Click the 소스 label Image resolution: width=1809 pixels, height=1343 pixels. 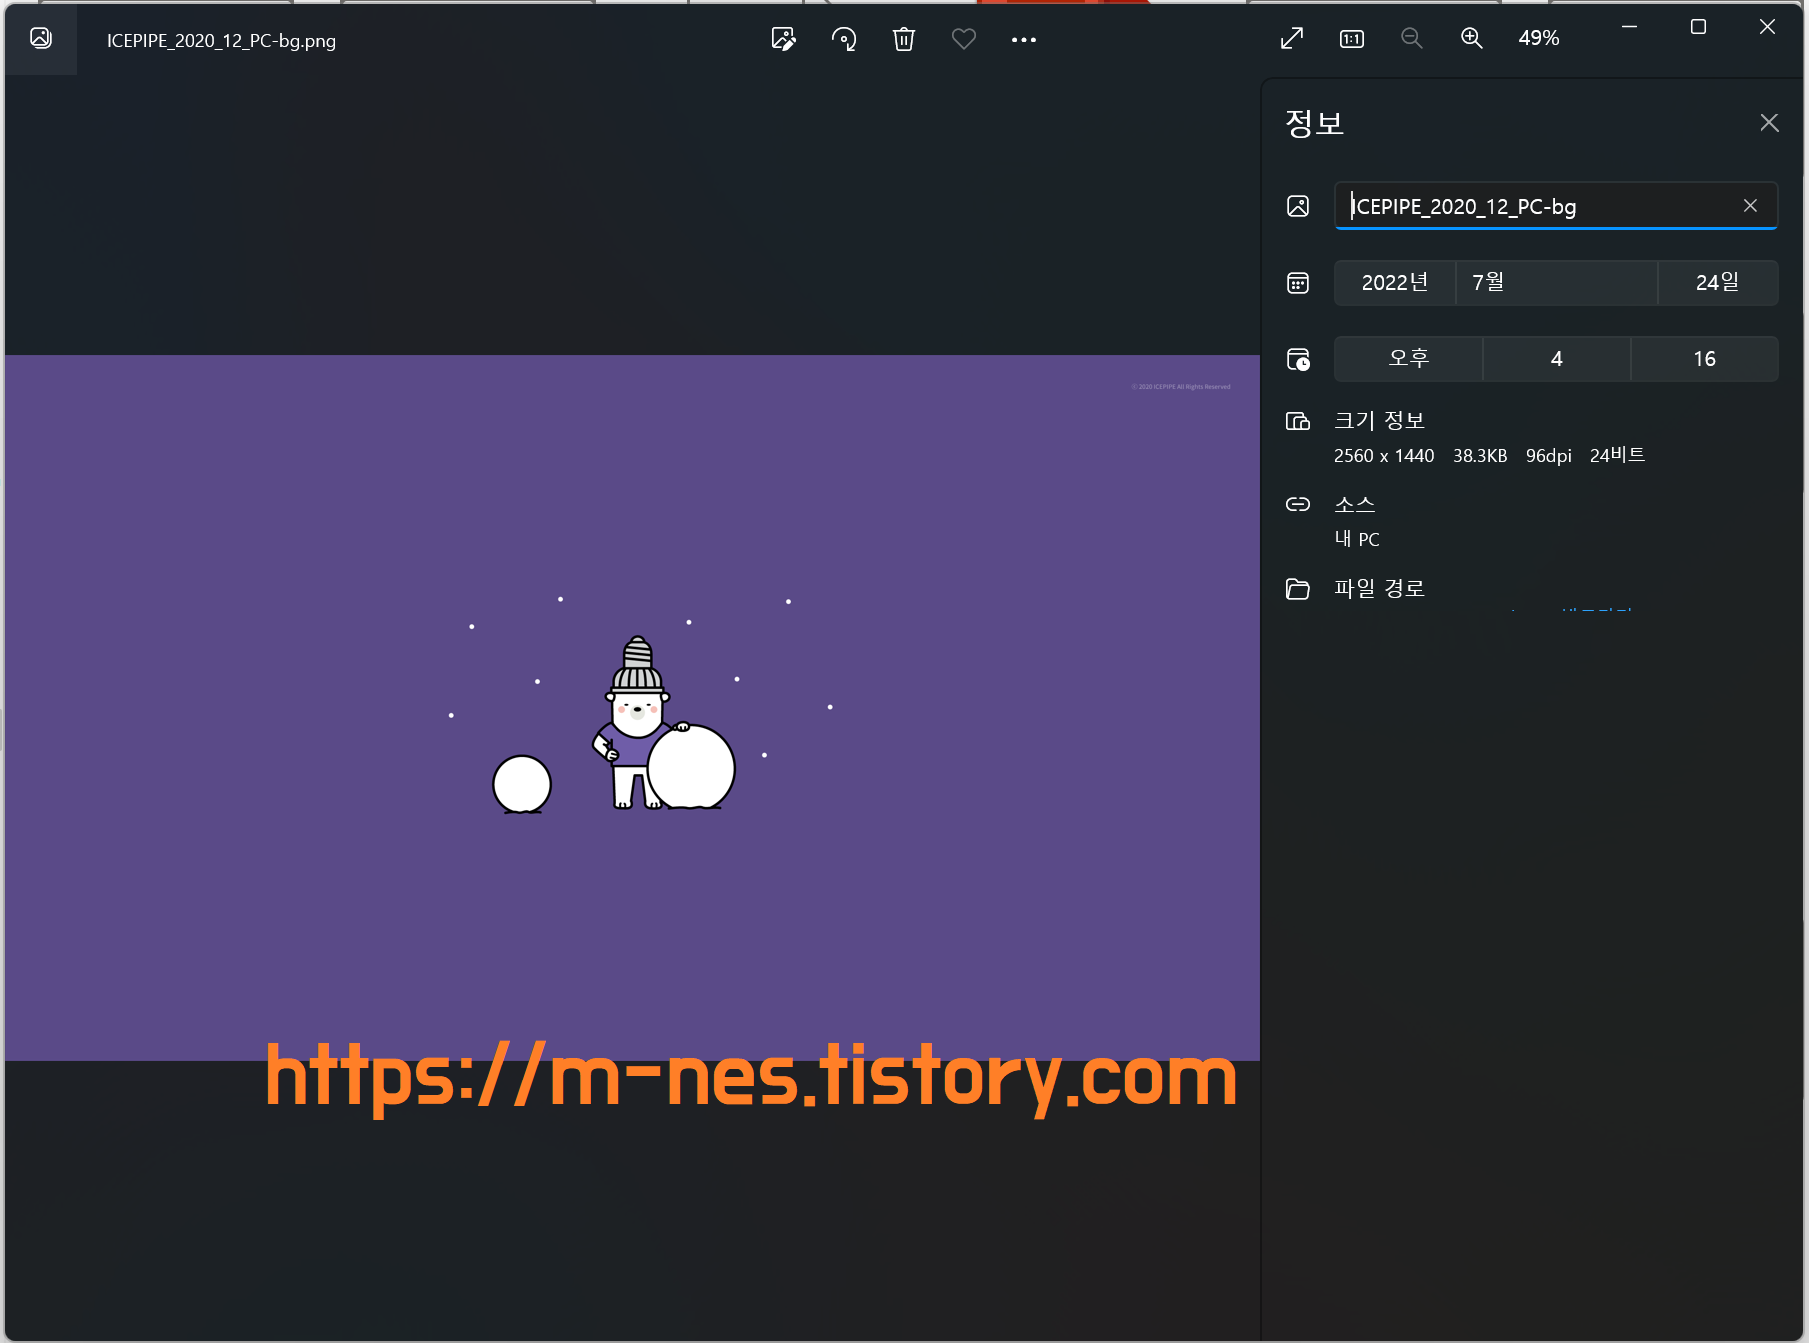pos(1355,504)
